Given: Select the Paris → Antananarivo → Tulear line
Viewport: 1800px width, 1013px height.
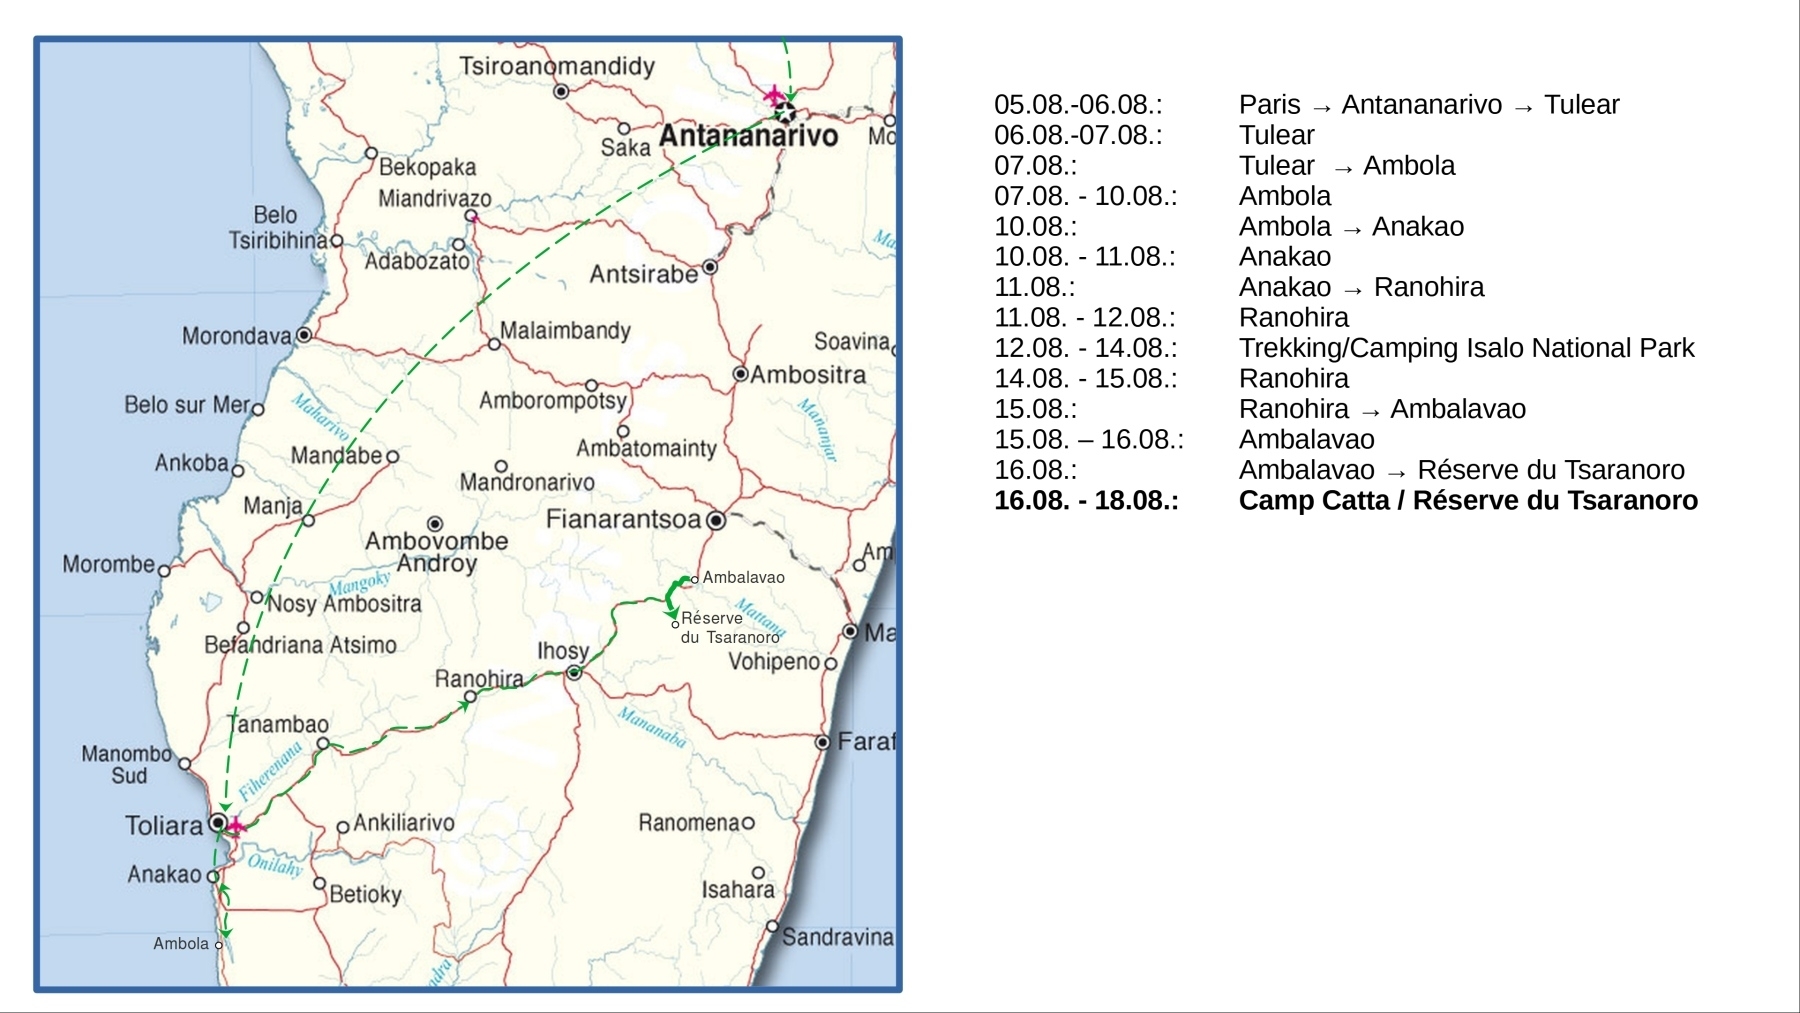Looking at the screenshot, I should pyautogui.click(x=1428, y=105).
